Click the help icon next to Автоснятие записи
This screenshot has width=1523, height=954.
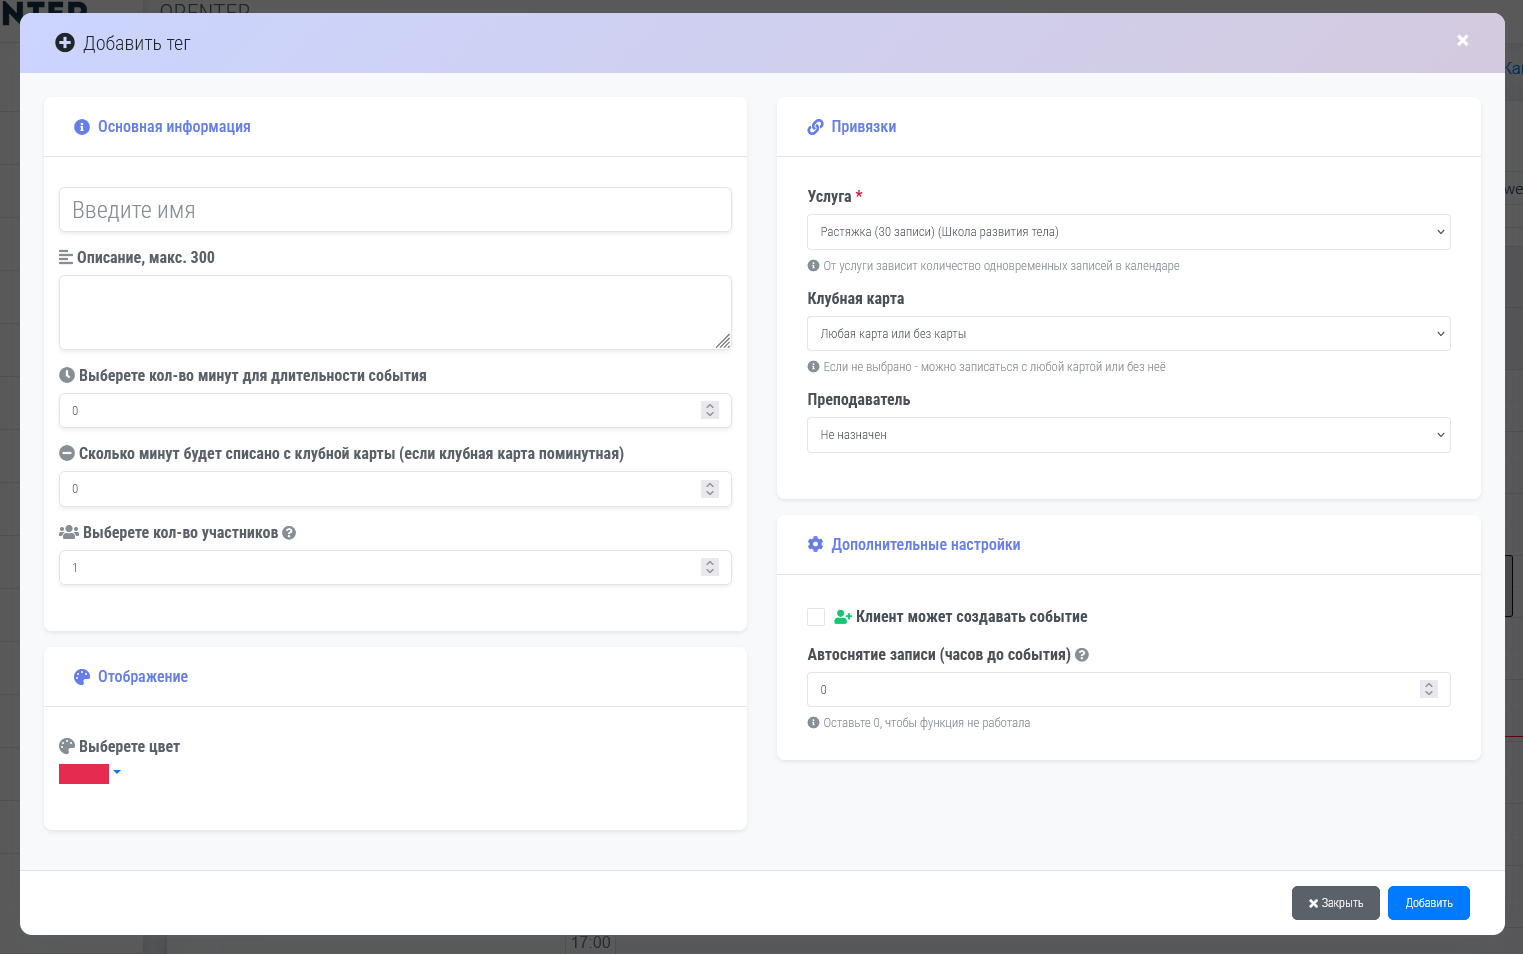pos(1082,655)
